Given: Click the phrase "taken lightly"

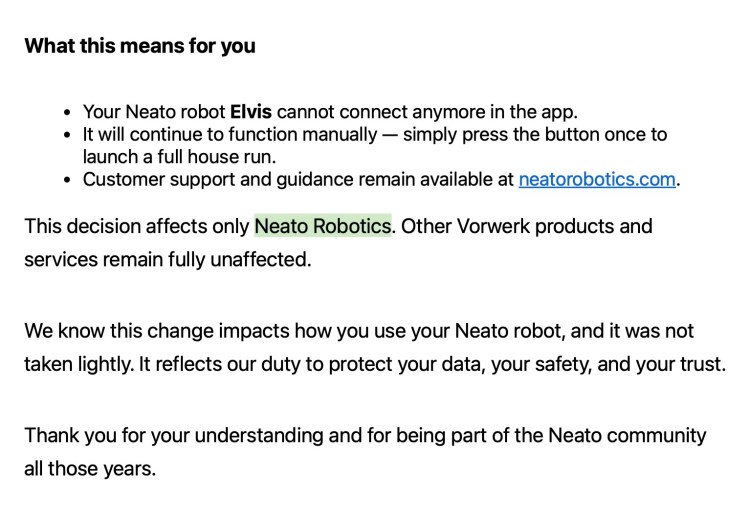Looking at the screenshot, I should tap(81, 364).
